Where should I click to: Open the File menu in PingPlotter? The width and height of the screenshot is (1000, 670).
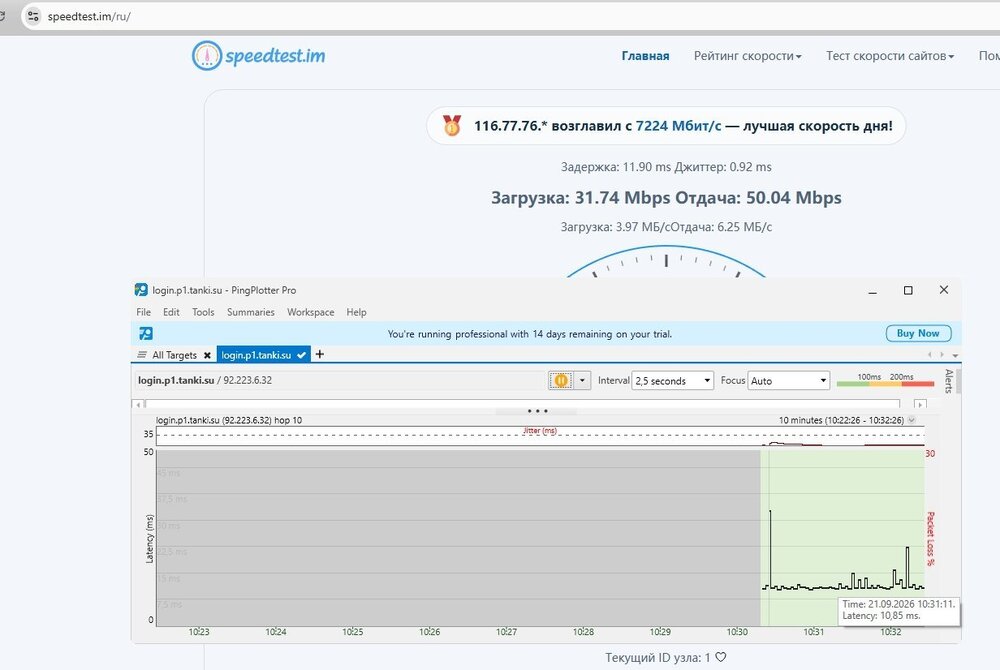(143, 312)
